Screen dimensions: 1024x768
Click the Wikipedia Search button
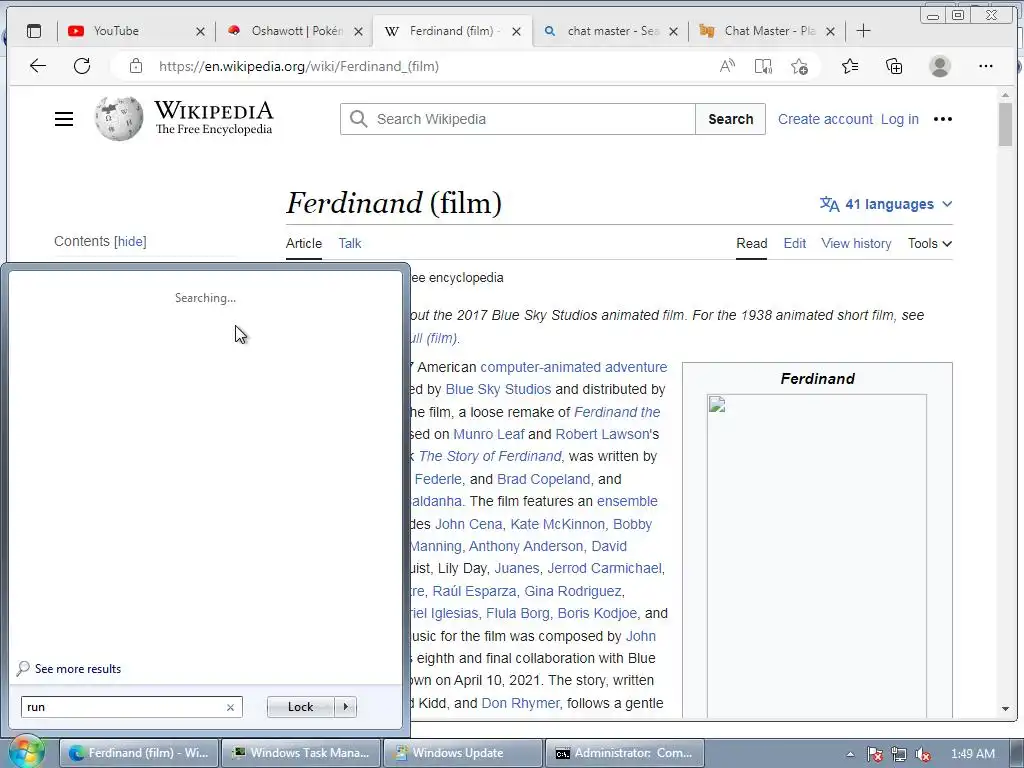[x=730, y=119]
